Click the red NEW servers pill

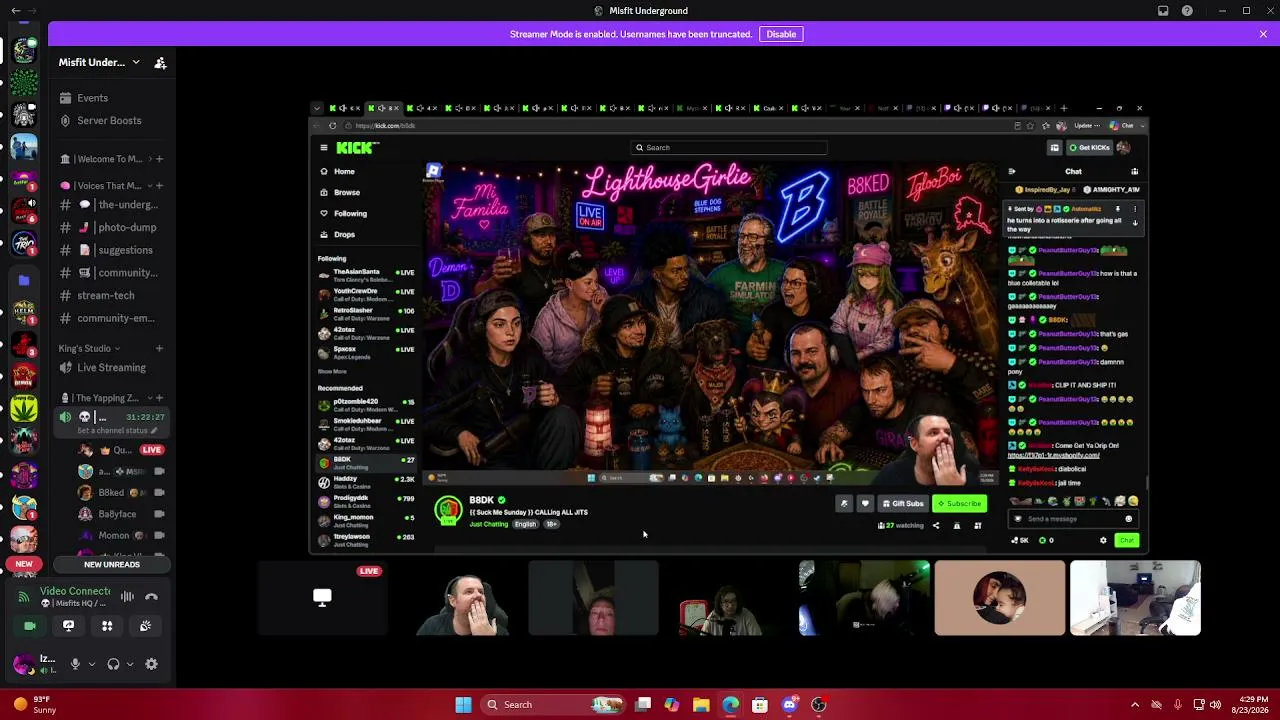[24, 565]
